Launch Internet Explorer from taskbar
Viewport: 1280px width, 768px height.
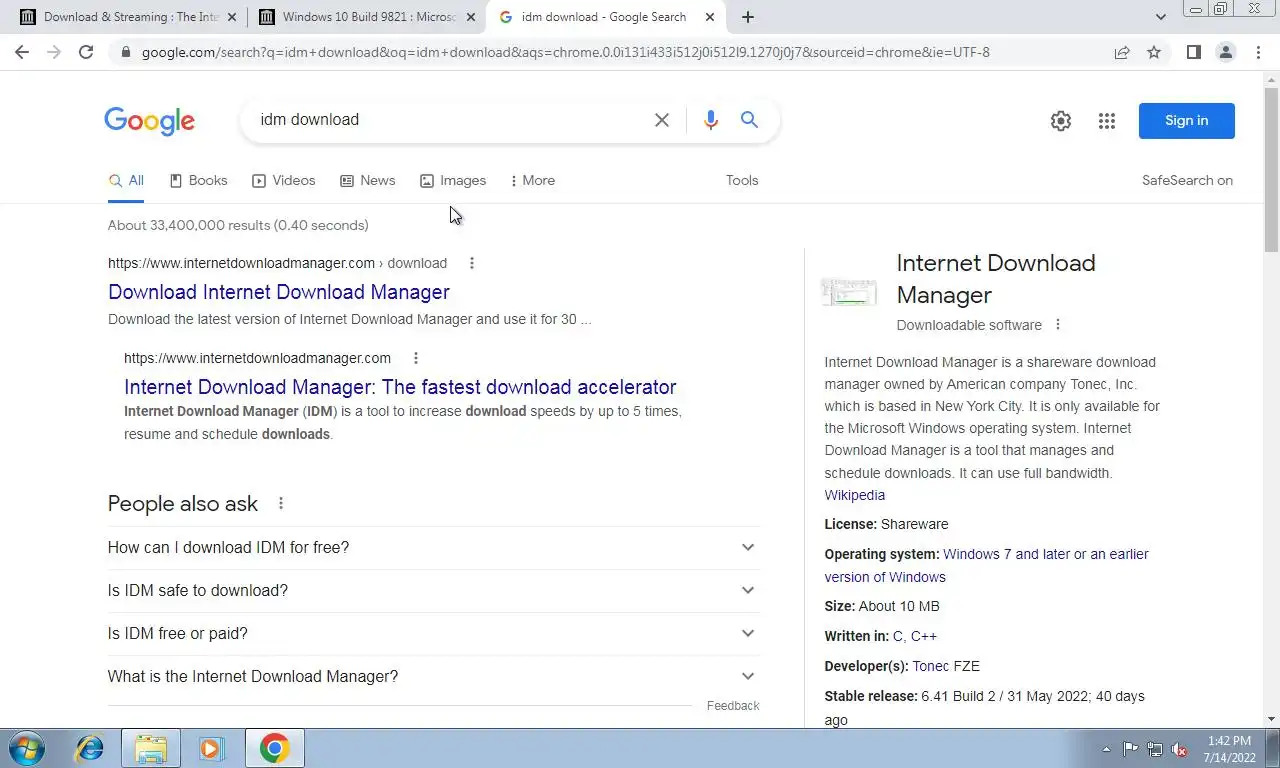coord(90,748)
